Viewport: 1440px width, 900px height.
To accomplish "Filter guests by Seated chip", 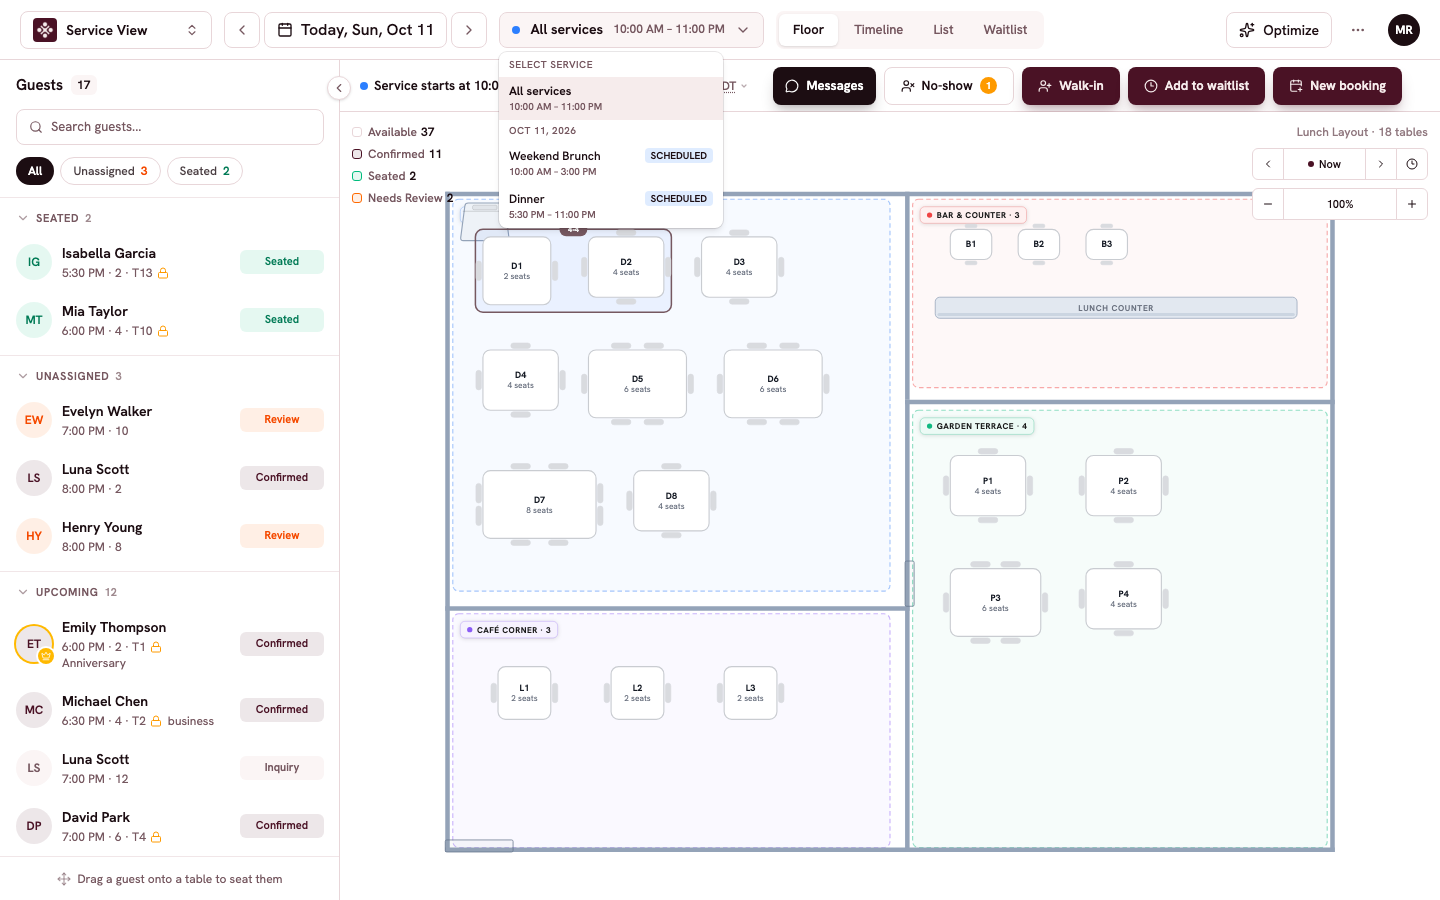I will pos(204,171).
